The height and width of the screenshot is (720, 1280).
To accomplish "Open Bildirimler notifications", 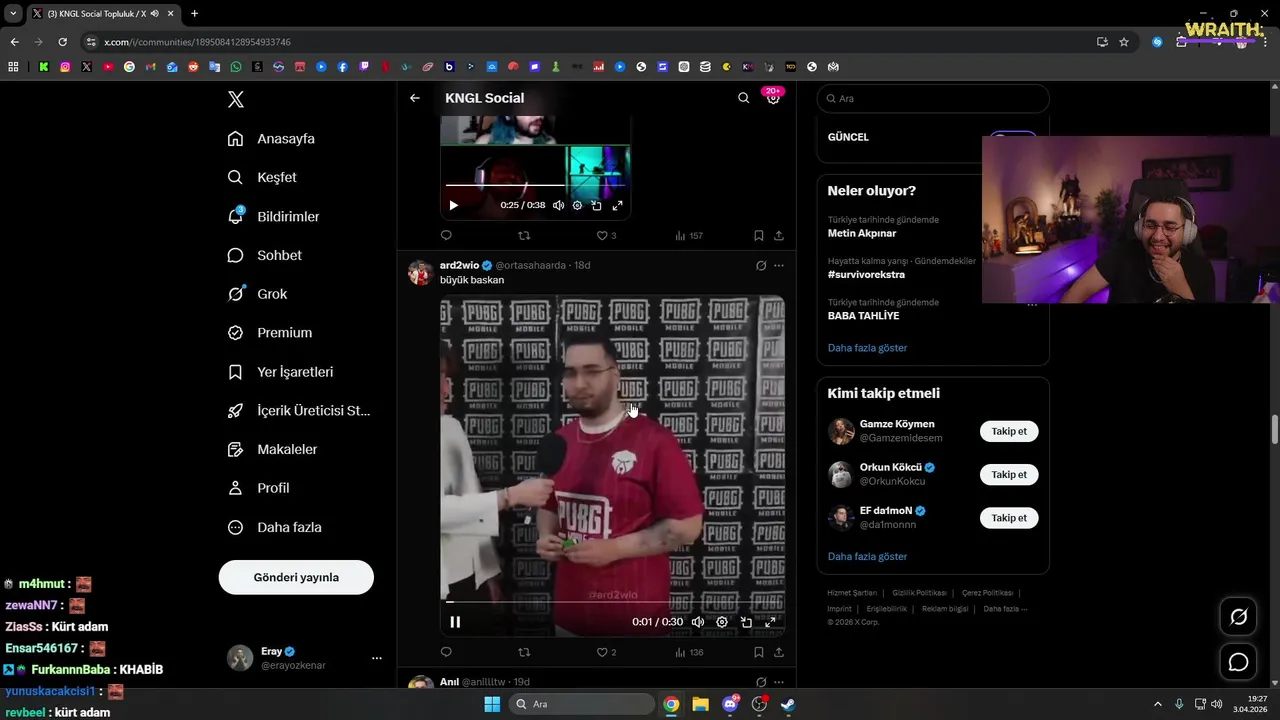I will pos(273,216).
